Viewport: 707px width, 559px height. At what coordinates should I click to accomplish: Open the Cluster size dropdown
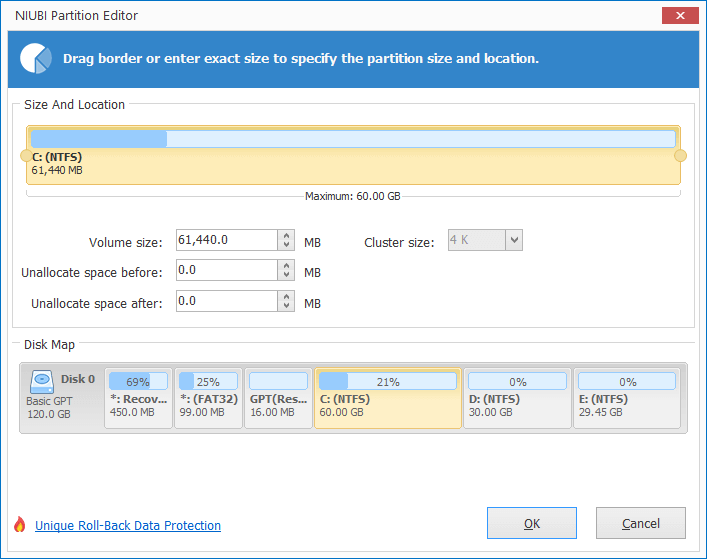point(514,240)
